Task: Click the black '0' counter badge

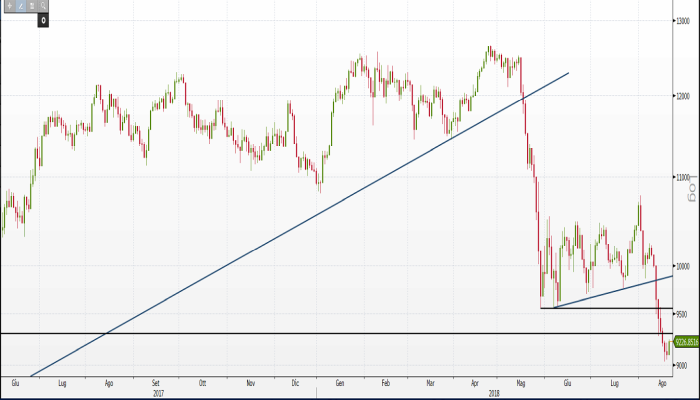Action: (44, 20)
